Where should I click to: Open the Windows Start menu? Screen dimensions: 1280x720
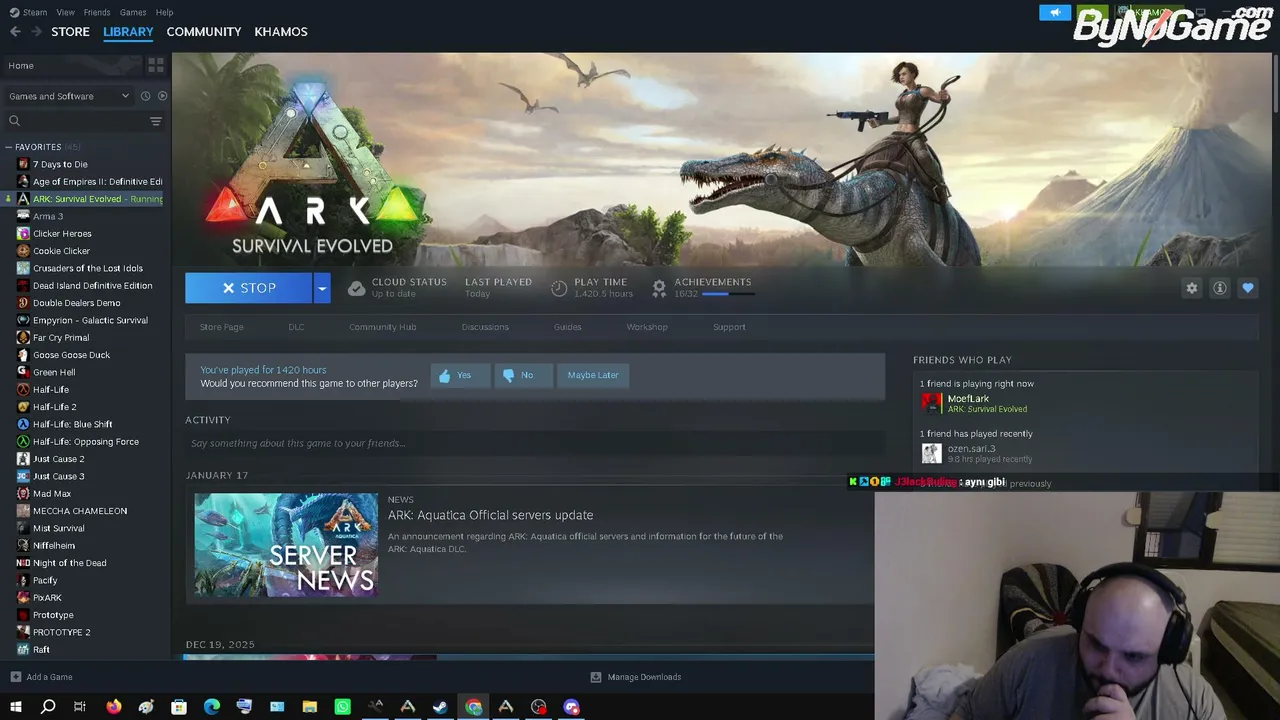15,707
